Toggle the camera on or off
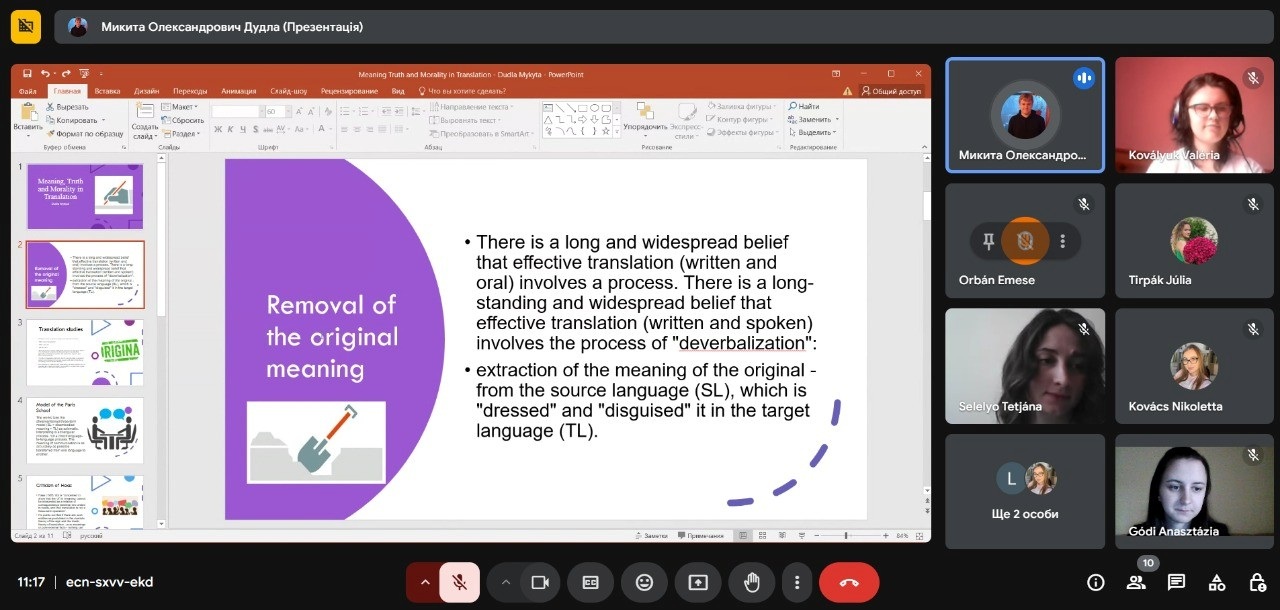The height and width of the screenshot is (610, 1280). coord(540,582)
